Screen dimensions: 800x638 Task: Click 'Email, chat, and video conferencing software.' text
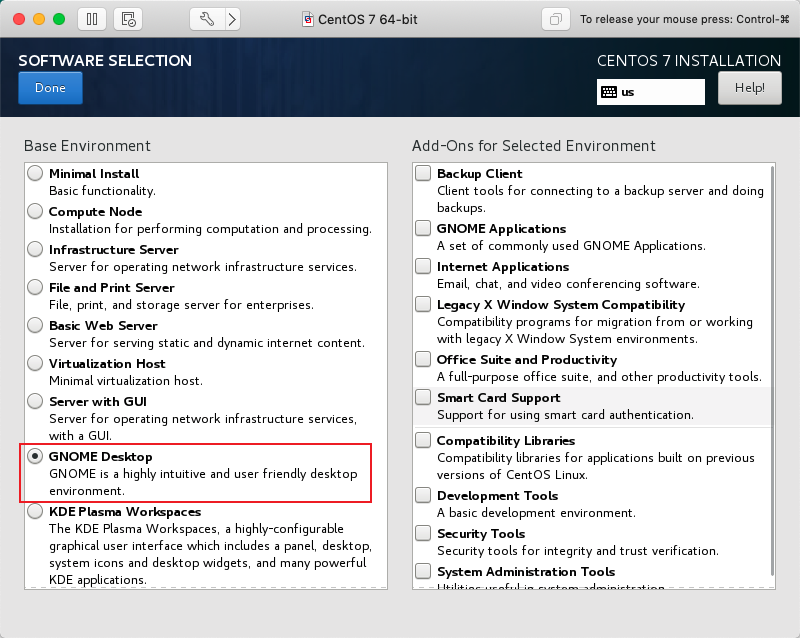pos(568,284)
